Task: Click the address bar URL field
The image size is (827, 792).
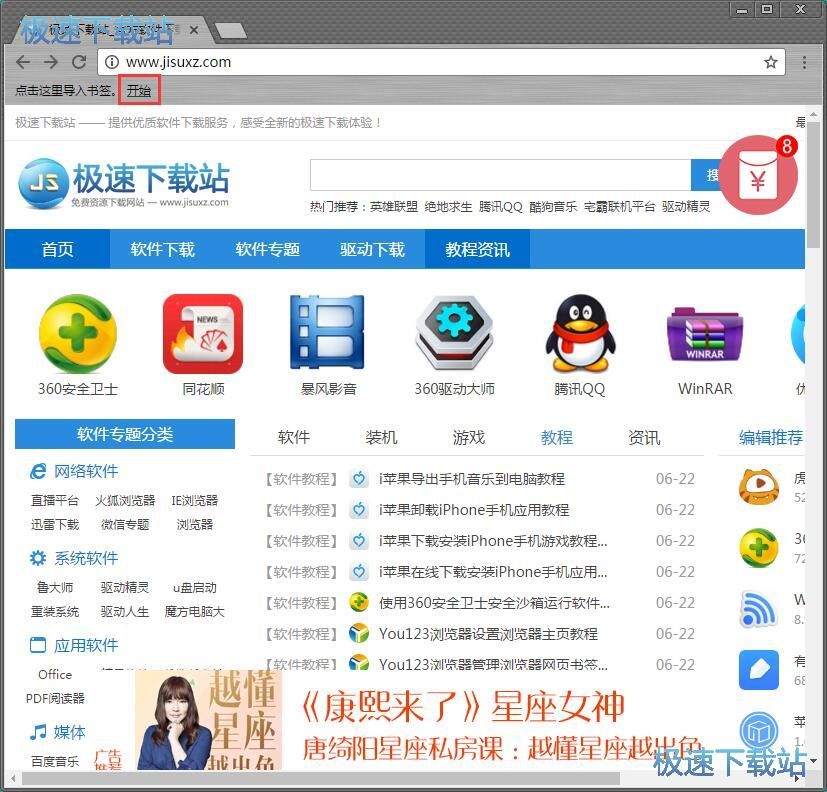Action: [441, 62]
